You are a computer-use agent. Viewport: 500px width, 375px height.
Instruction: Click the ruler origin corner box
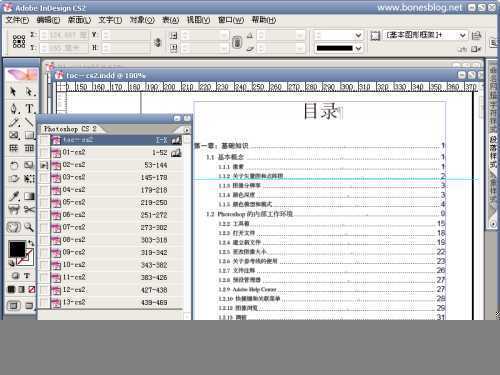point(61,87)
